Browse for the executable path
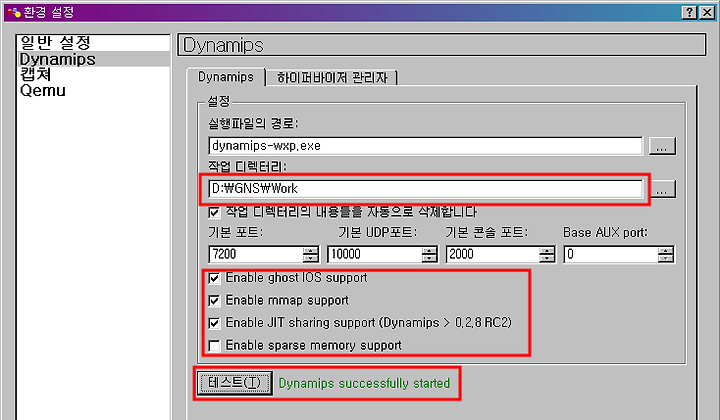The height and width of the screenshot is (420, 720). [662, 146]
